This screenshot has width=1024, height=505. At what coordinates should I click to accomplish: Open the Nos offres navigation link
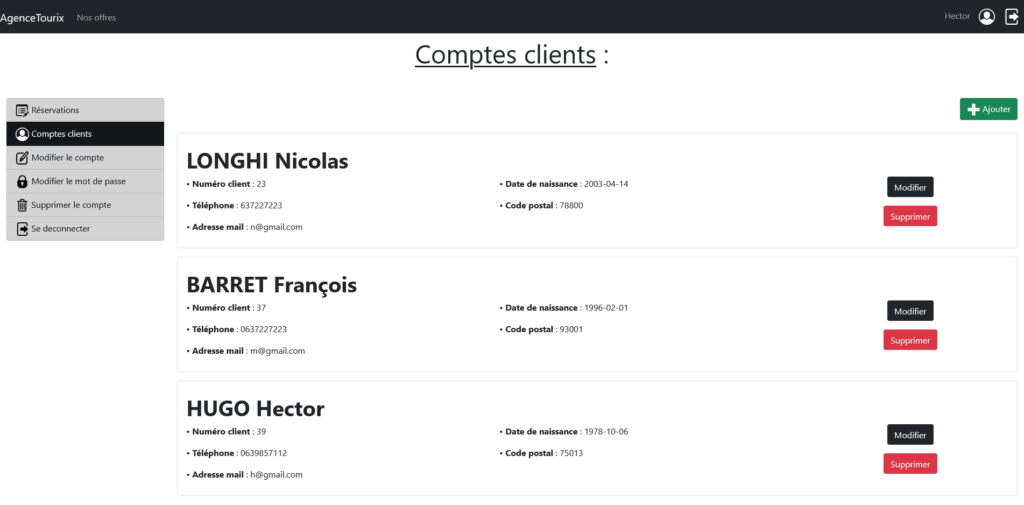96,17
